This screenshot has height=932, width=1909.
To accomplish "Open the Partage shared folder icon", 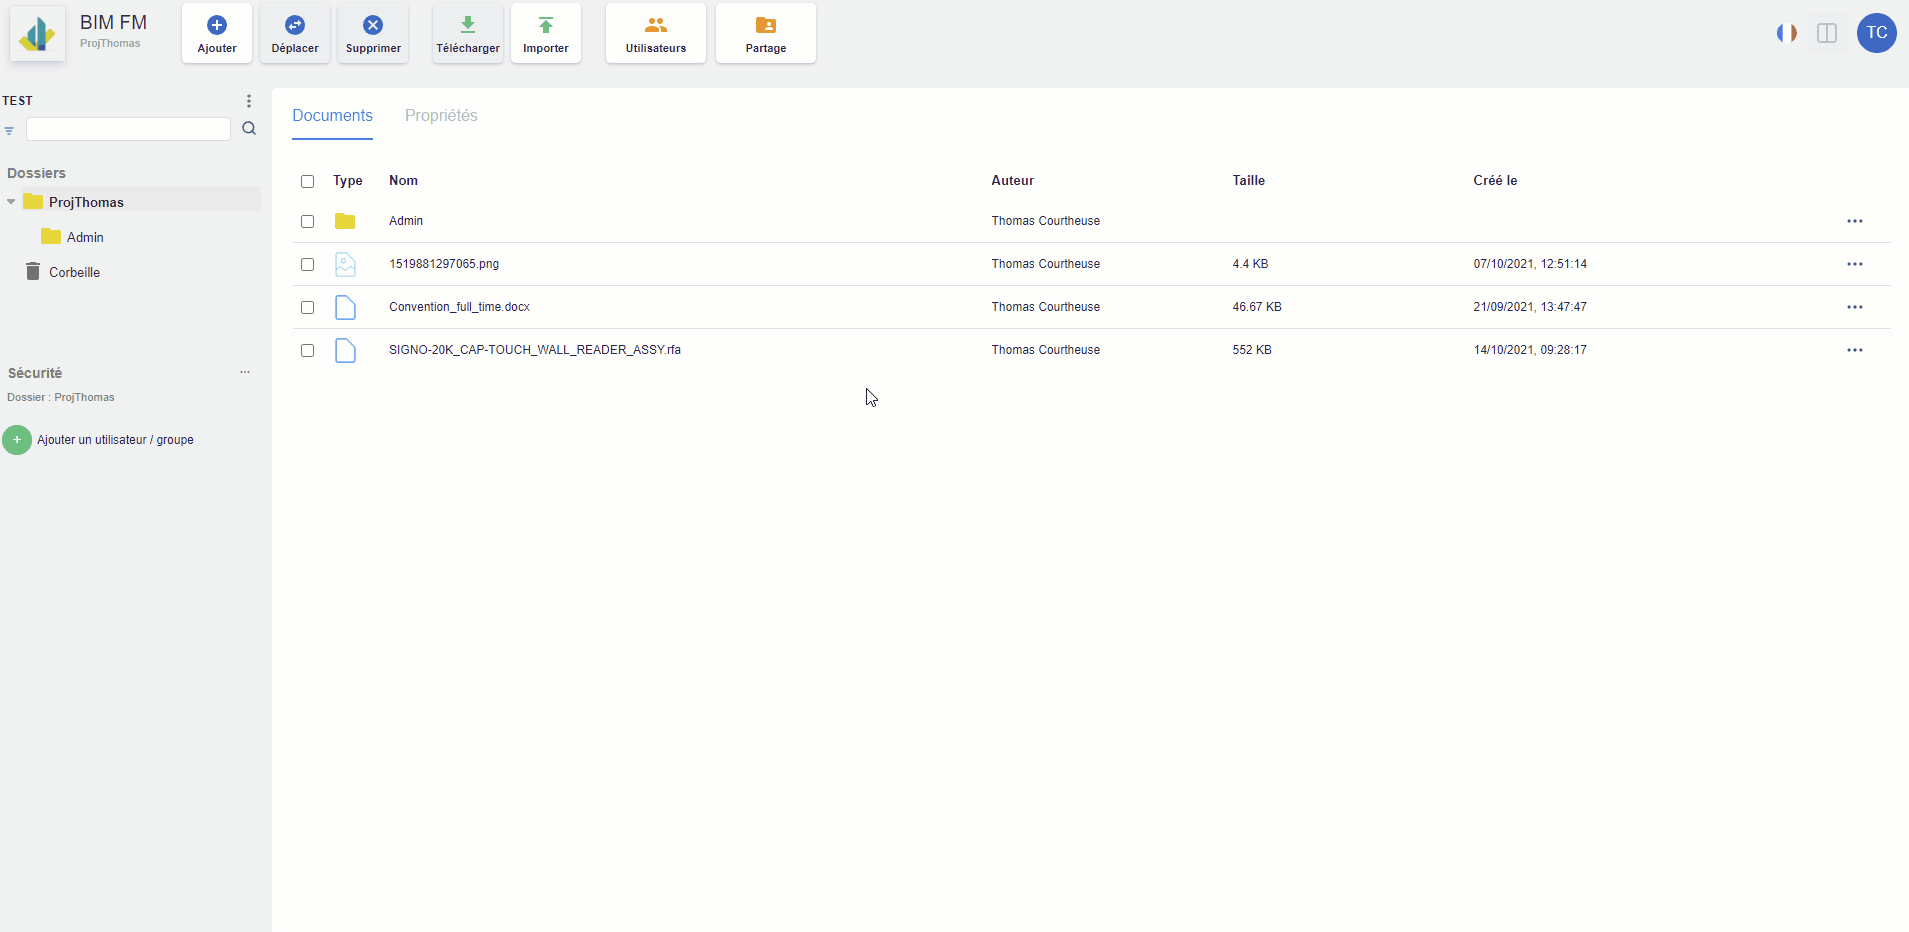I will tap(766, 26).
